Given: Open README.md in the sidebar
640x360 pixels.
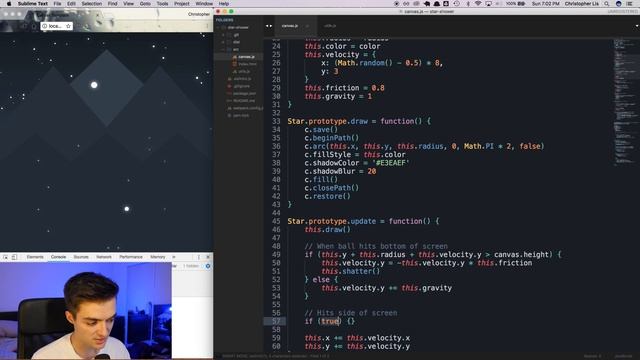Looking at the screenshot, I should [x=243, y=101].
